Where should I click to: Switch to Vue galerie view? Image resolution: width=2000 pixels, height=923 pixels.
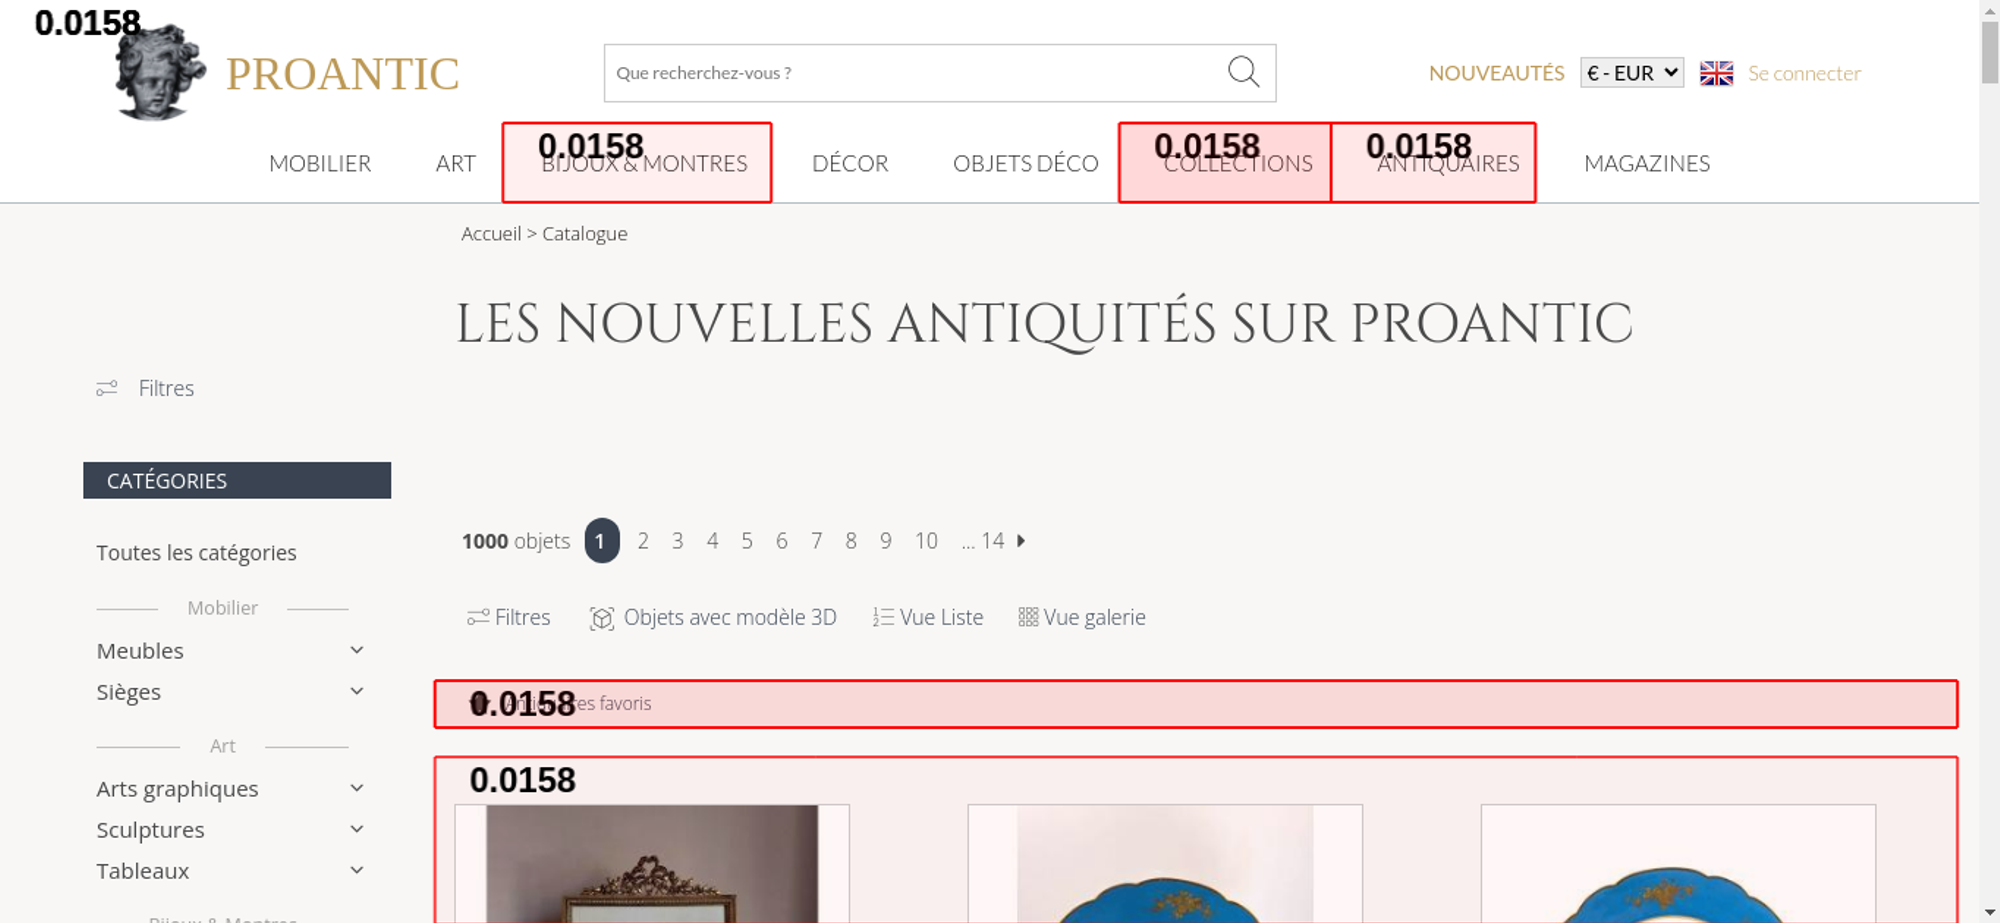tap(1082, 618)
